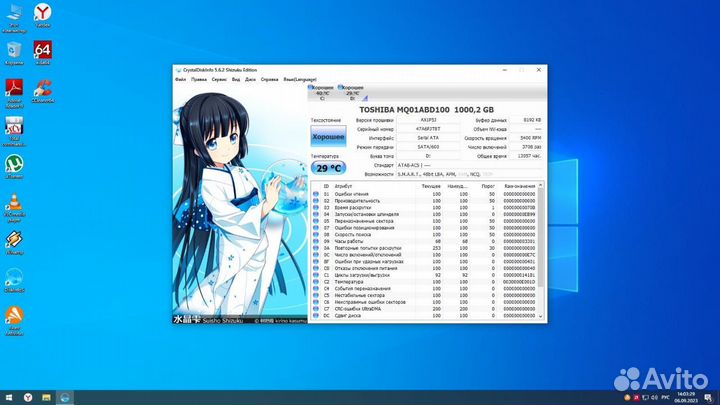This screenshot has width=720, height=405.
Task: Click the Атрибут column header
Action: coord(343,186)
